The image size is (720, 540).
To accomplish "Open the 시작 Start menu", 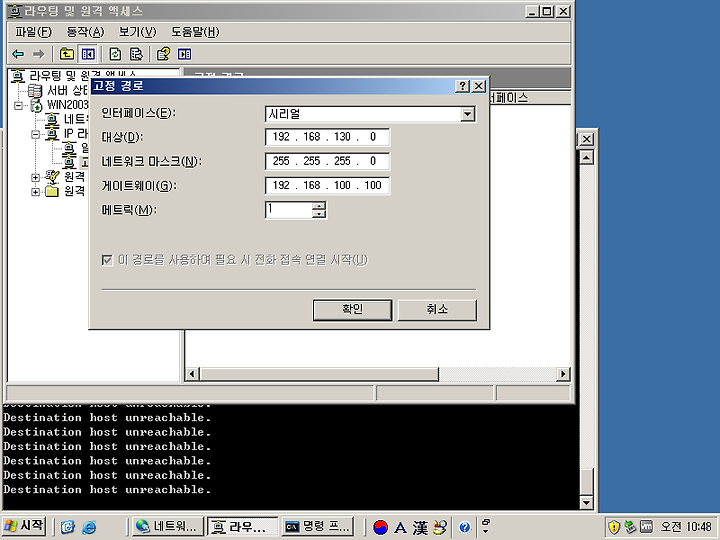I will (23, 526).
